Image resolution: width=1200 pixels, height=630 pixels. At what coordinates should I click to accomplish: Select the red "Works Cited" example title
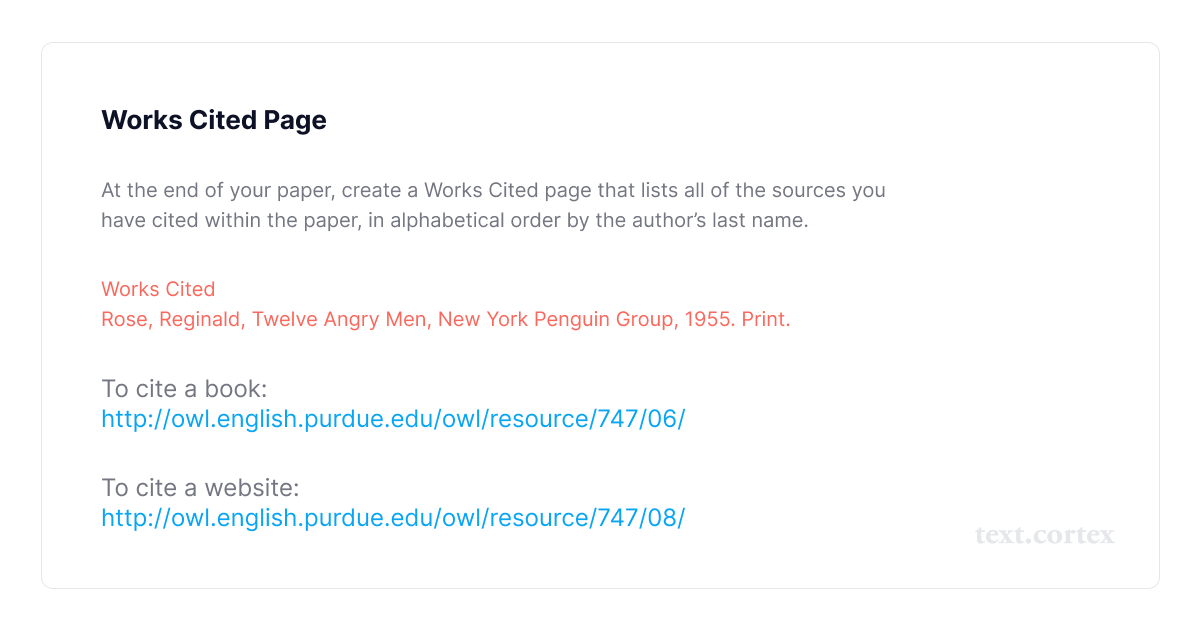[158, 289]
